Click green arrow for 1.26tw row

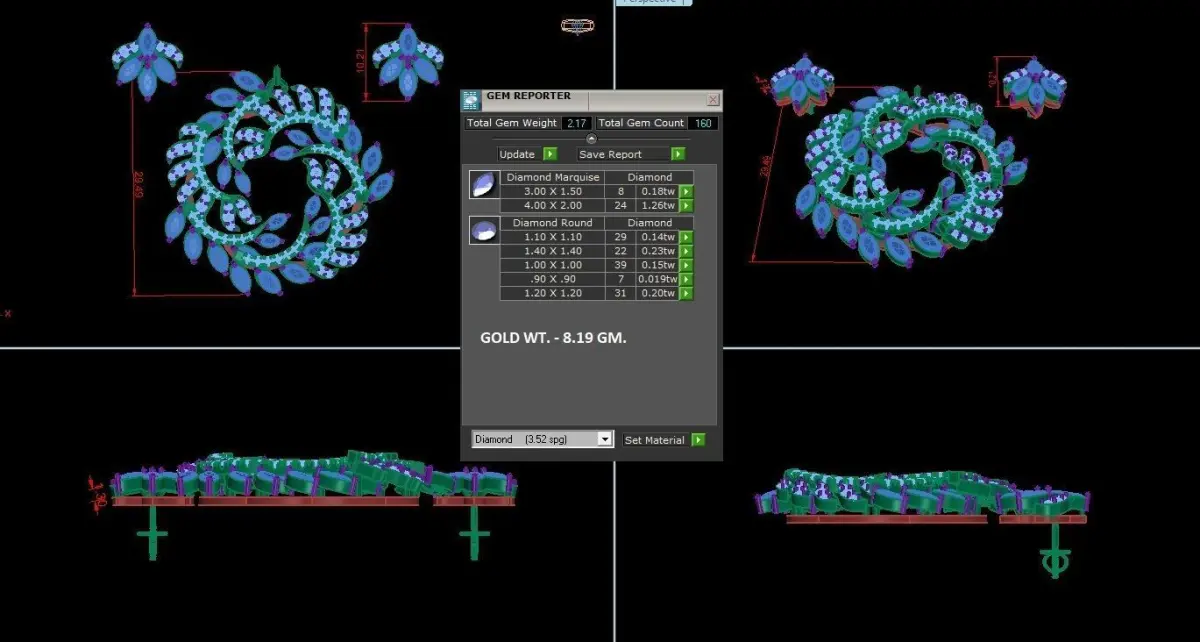686,206
